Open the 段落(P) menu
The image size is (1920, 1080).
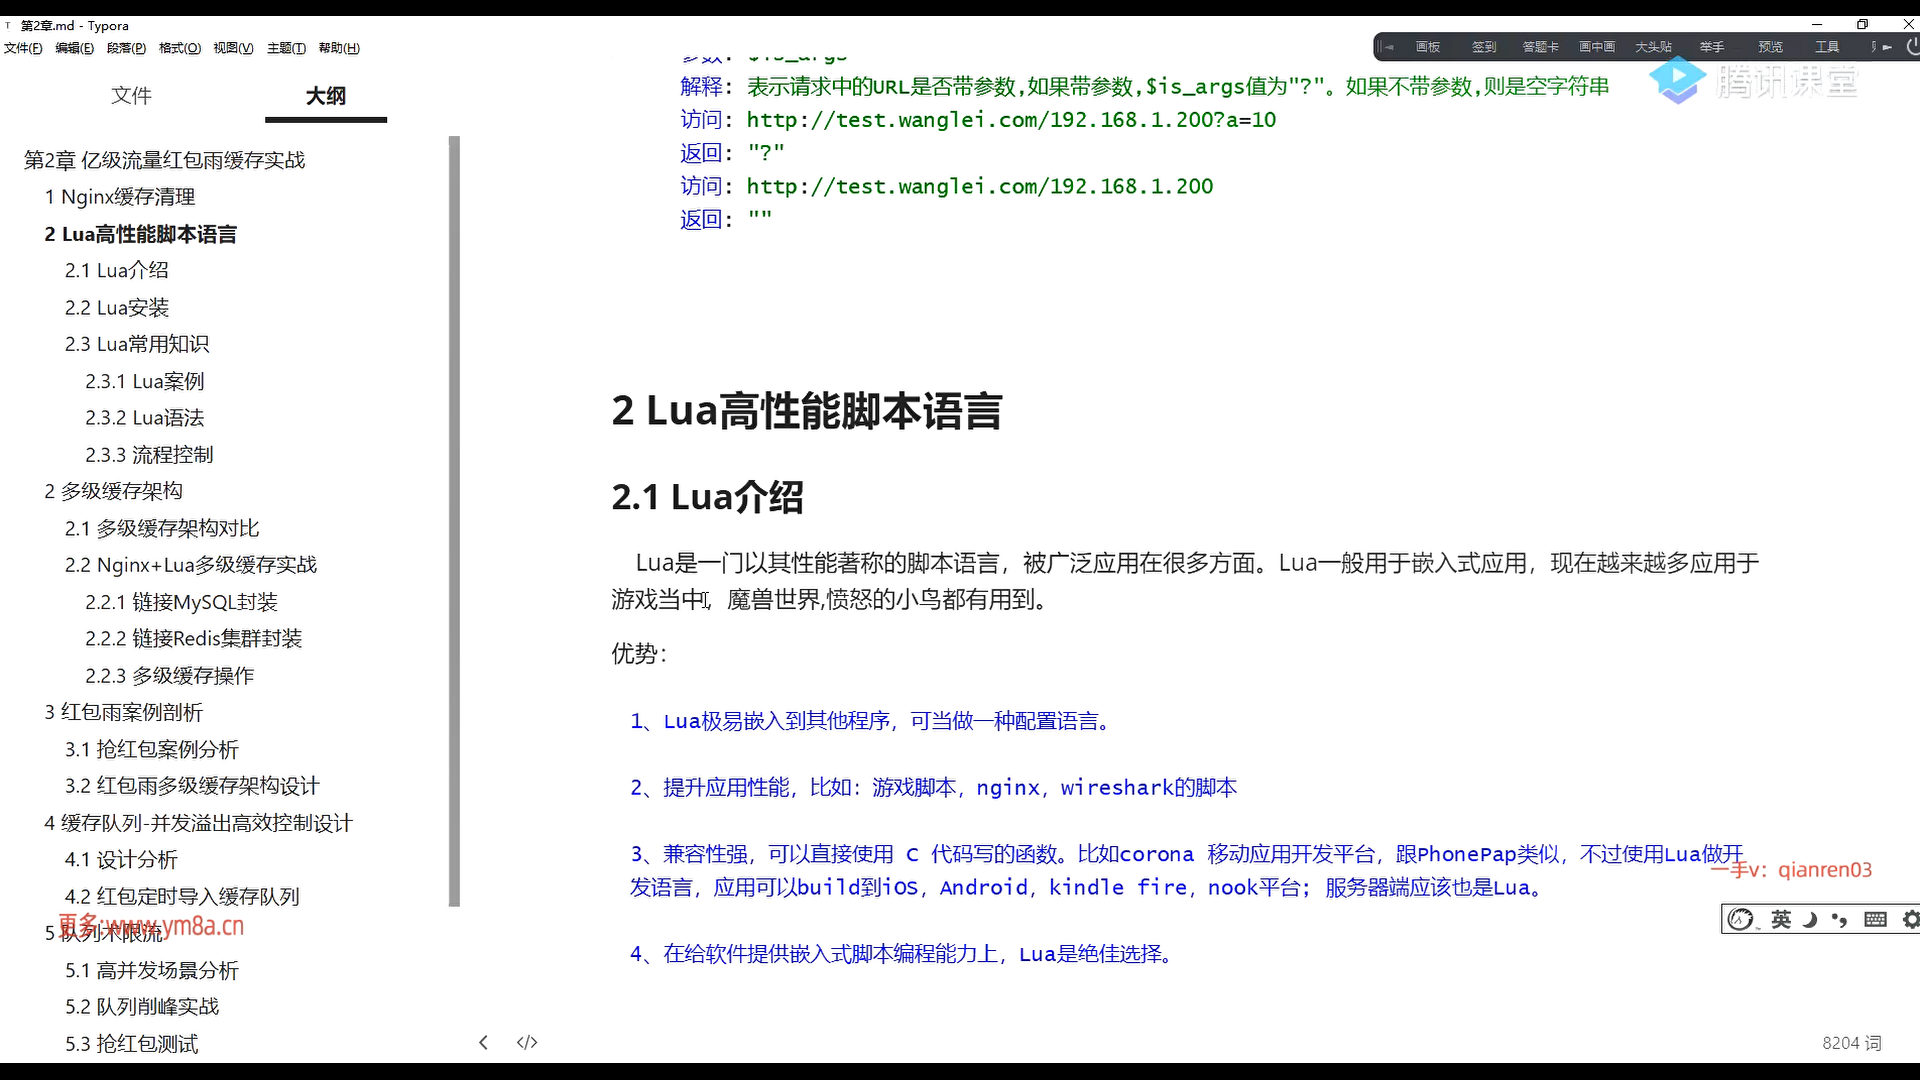pos(126,48)
